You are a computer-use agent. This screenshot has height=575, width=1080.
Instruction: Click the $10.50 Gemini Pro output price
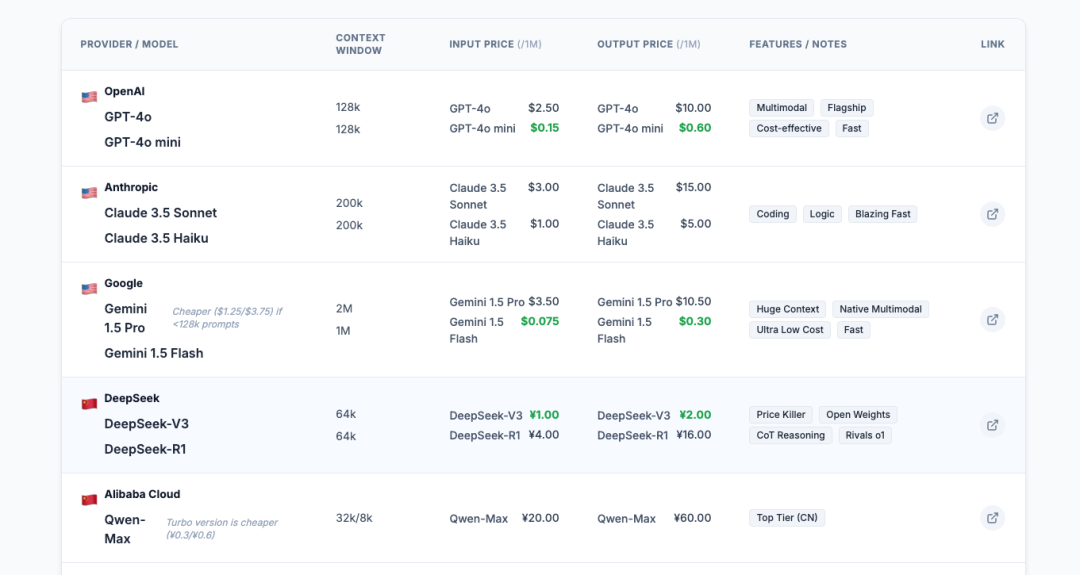(x=693, y=302)
